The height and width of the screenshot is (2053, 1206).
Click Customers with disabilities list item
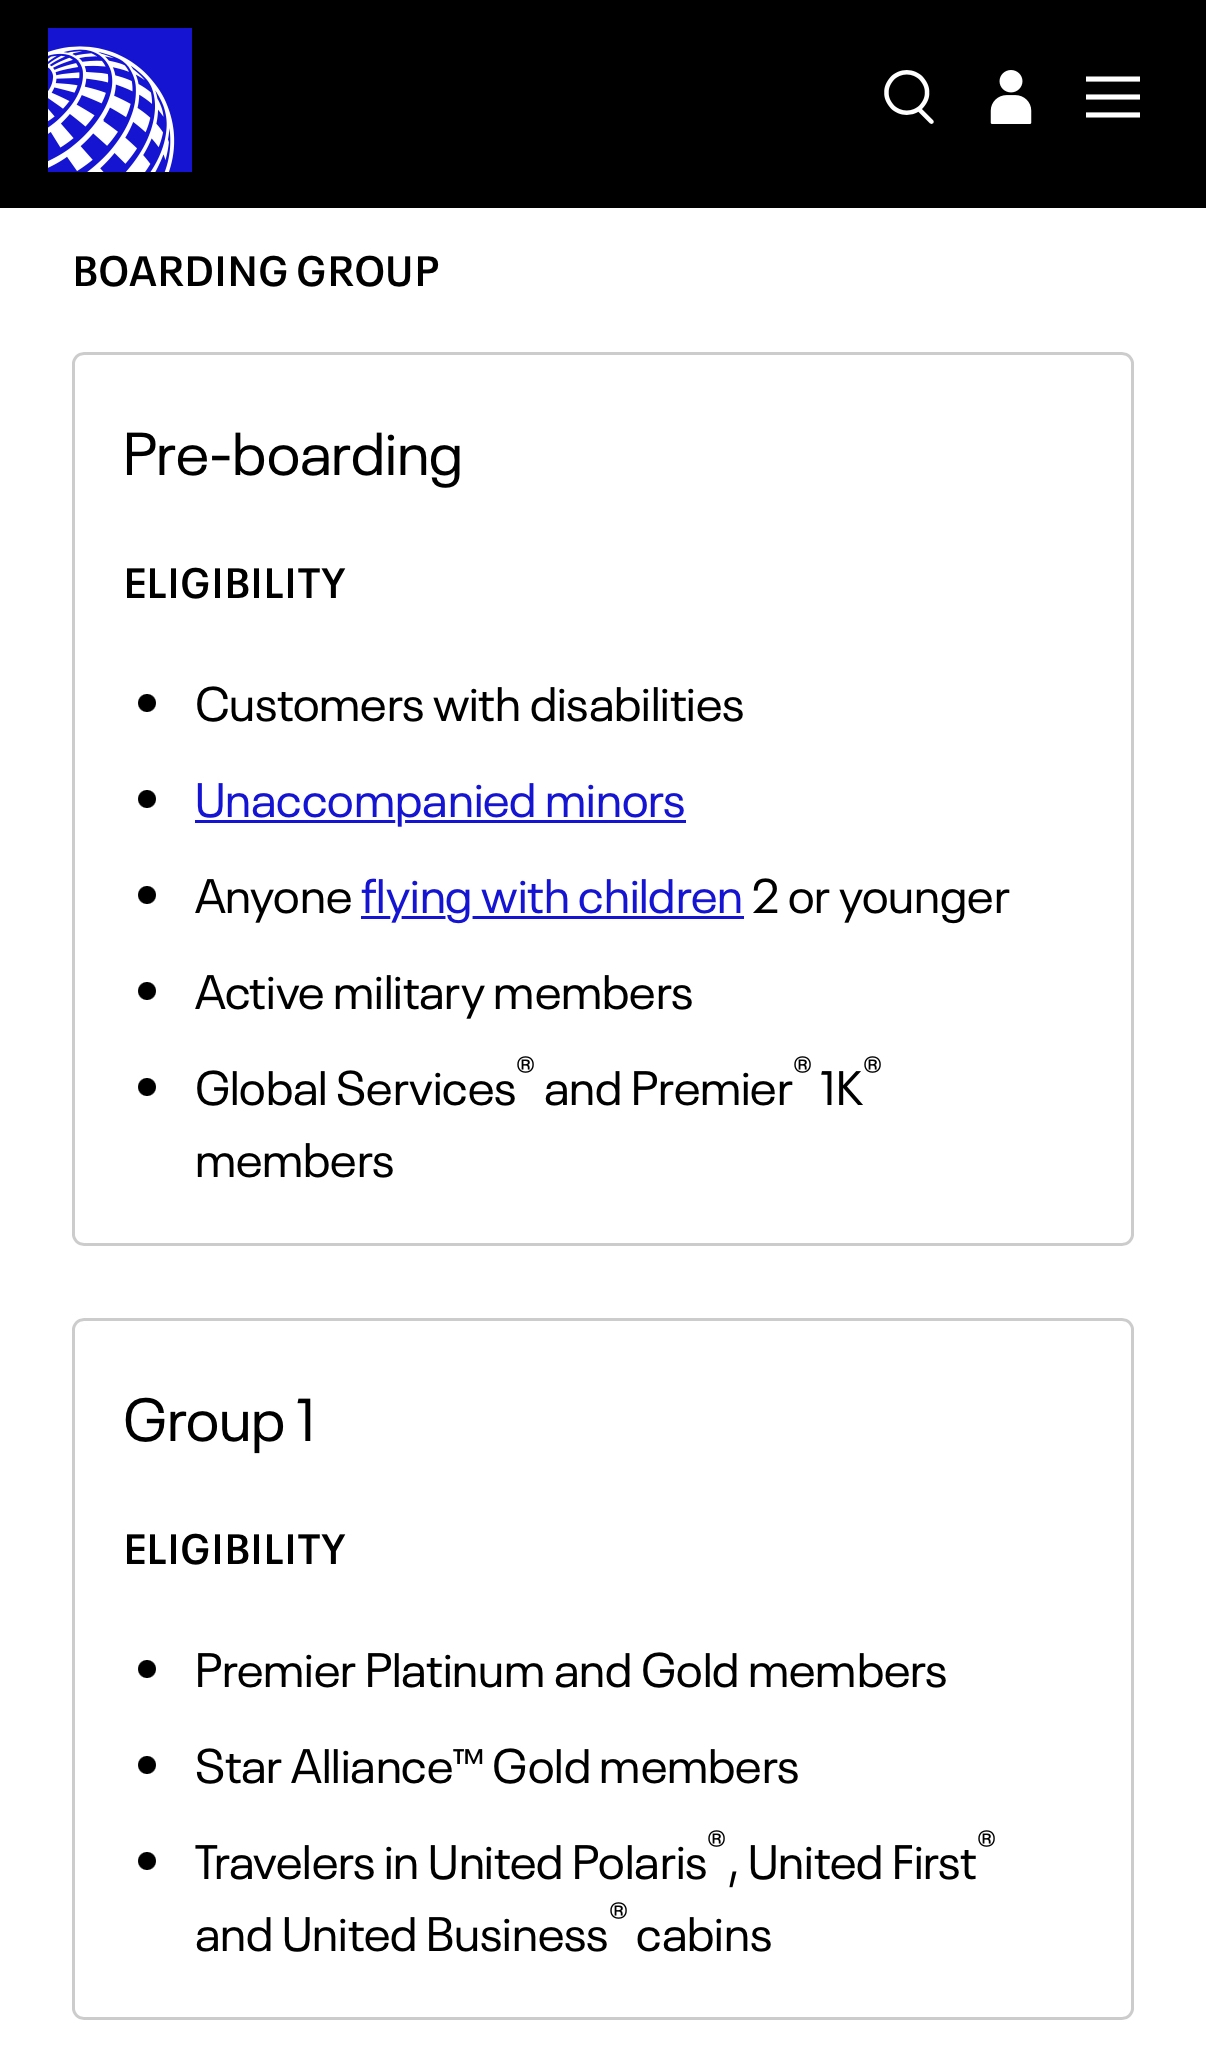pyautogui.click(x=469, y=706)
